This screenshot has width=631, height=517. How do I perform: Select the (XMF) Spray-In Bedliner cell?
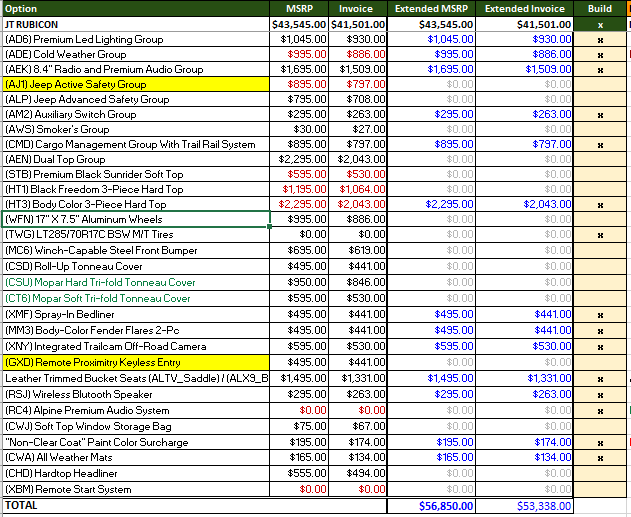(x=136, y=314)
